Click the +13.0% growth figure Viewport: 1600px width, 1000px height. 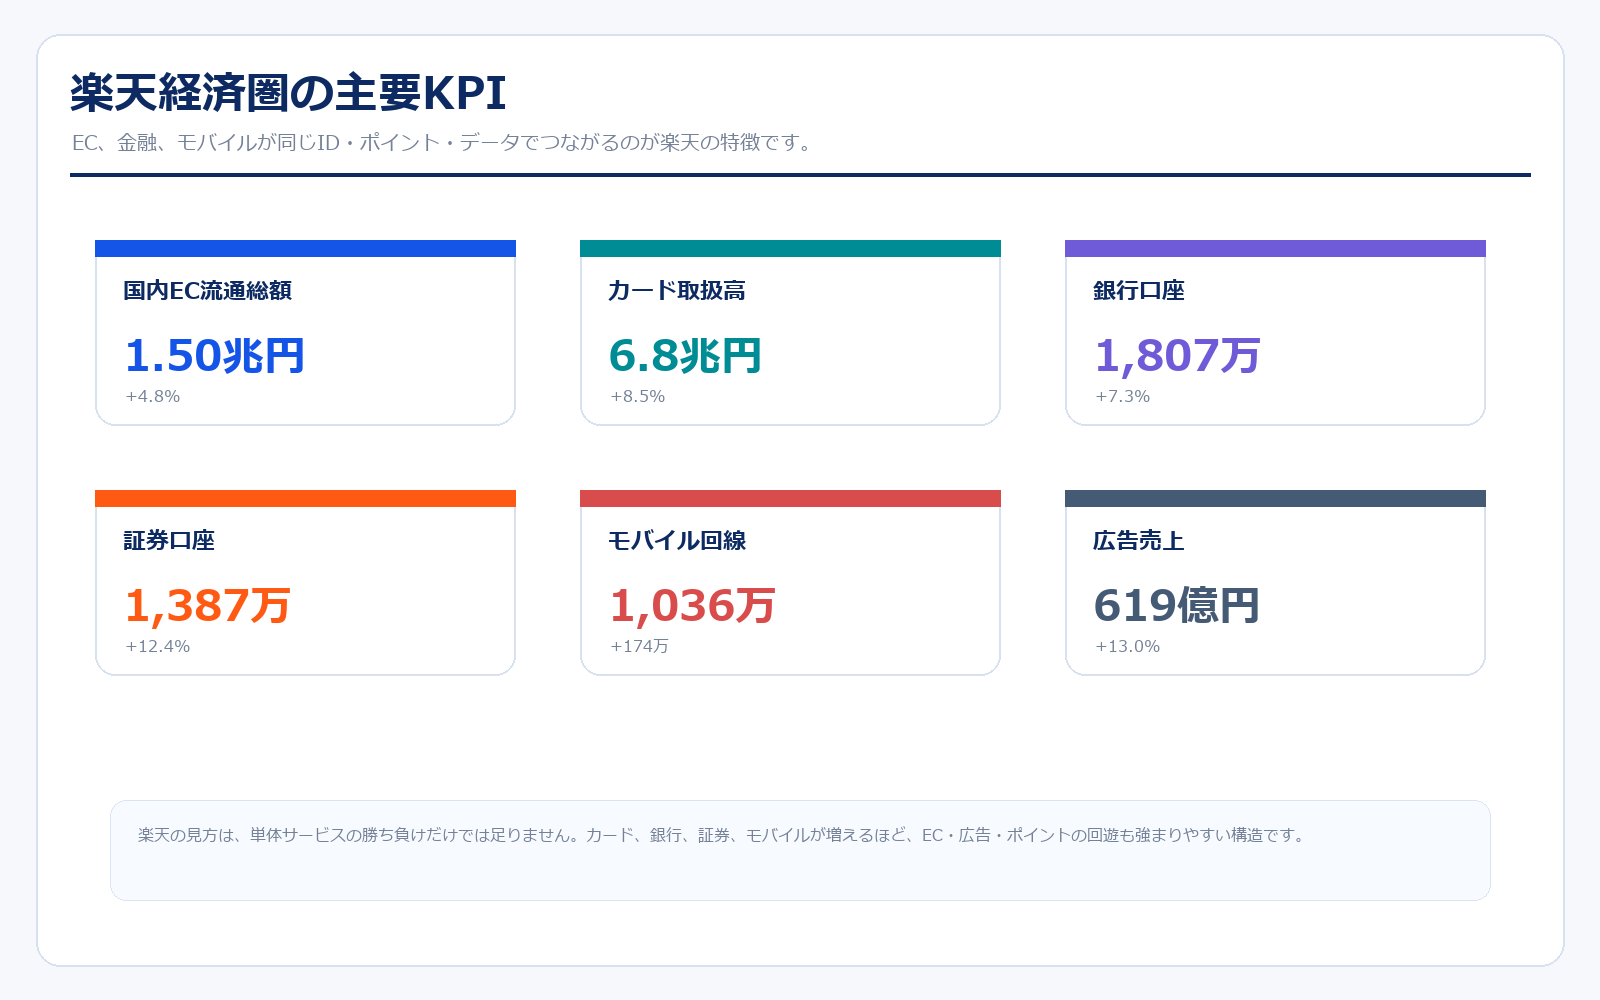point(1128,646)
